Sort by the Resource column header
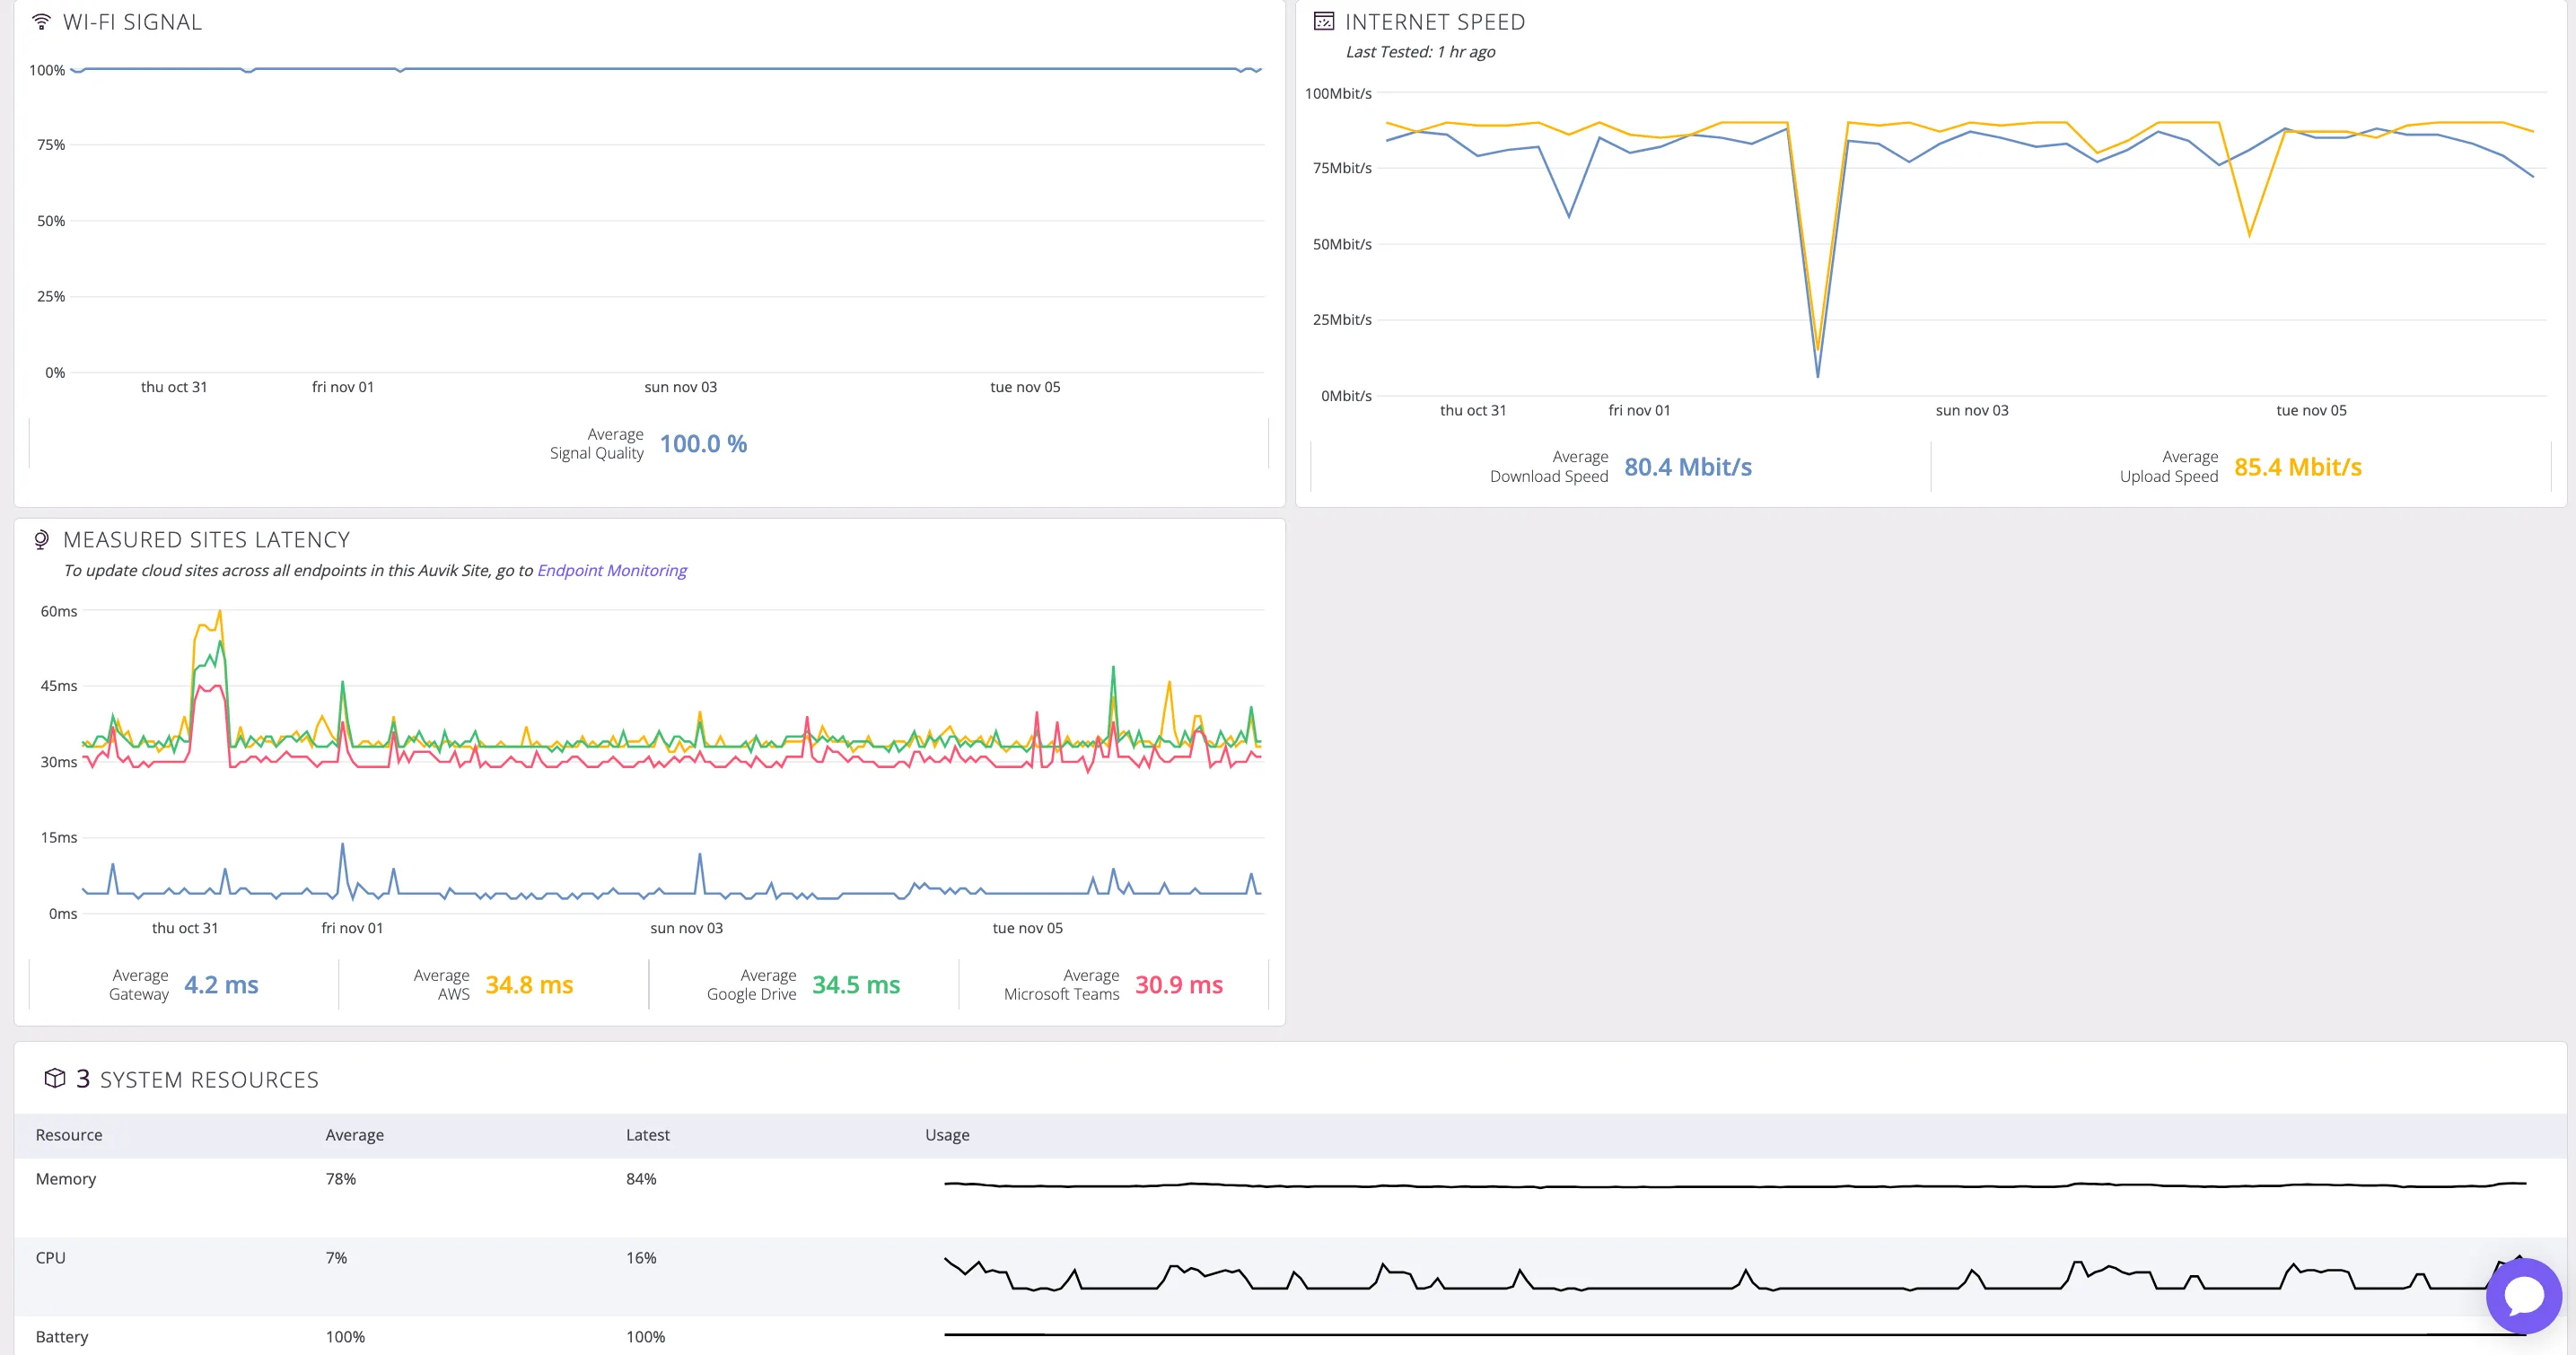The width and height of the screenshot is (2576, 1355). tap(69, 1135)
